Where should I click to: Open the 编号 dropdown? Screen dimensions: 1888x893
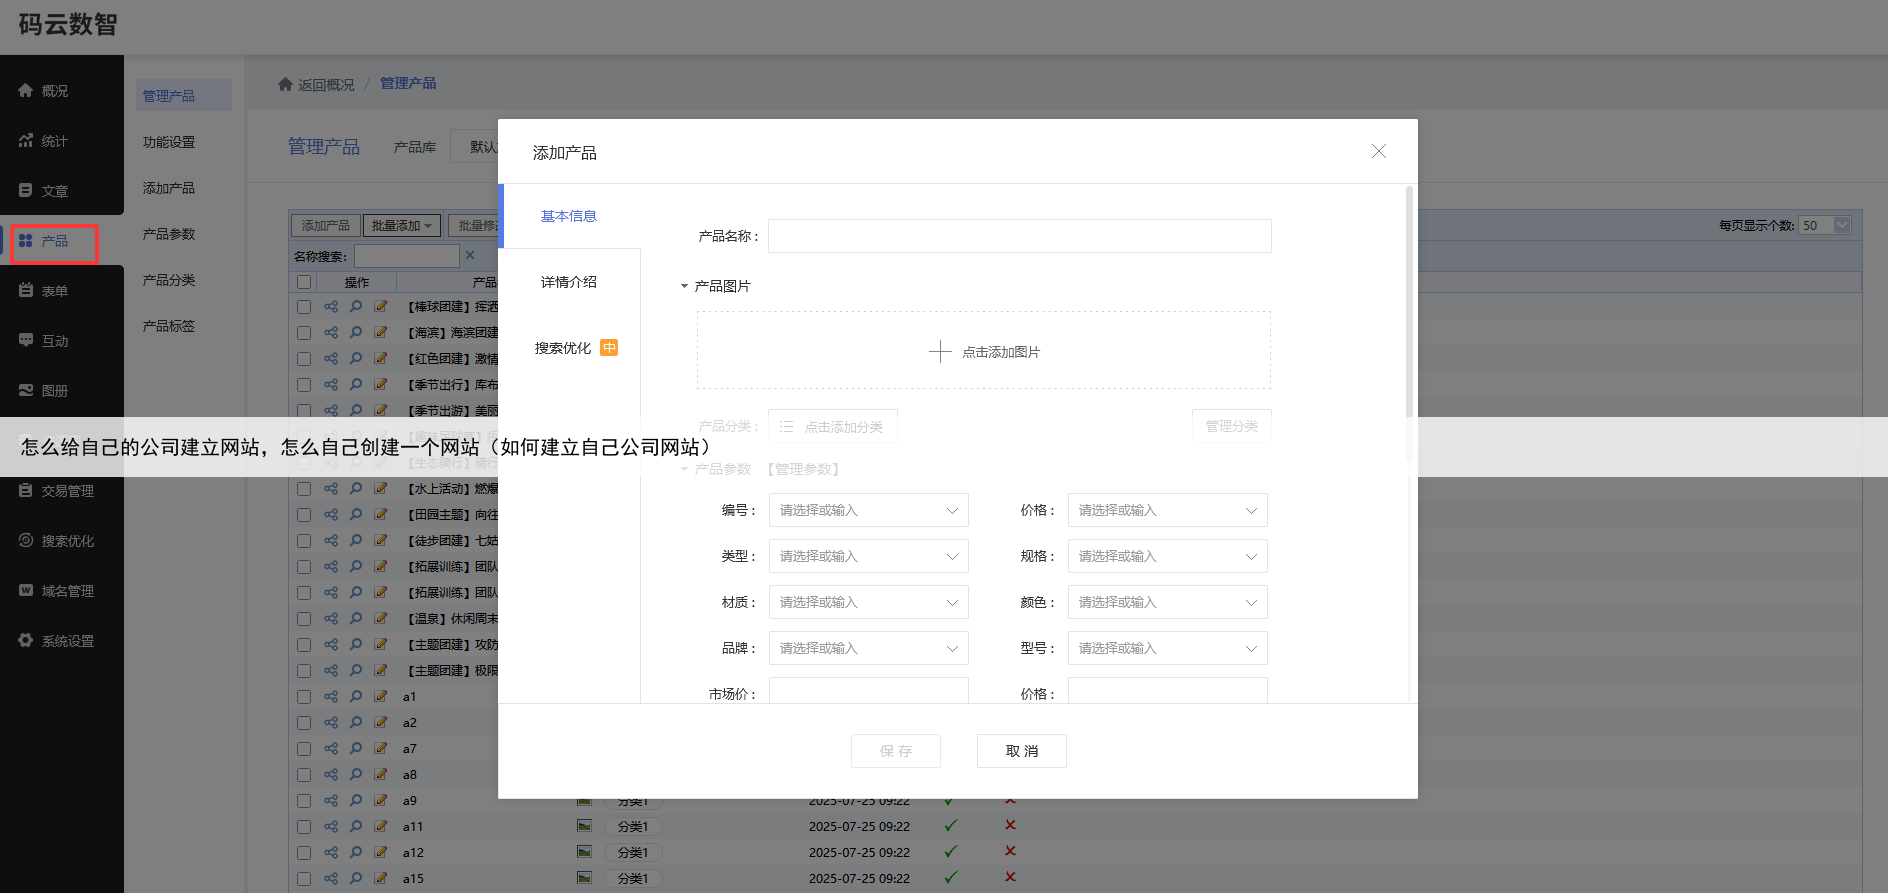pyautogui.click(x=868, y=510)
